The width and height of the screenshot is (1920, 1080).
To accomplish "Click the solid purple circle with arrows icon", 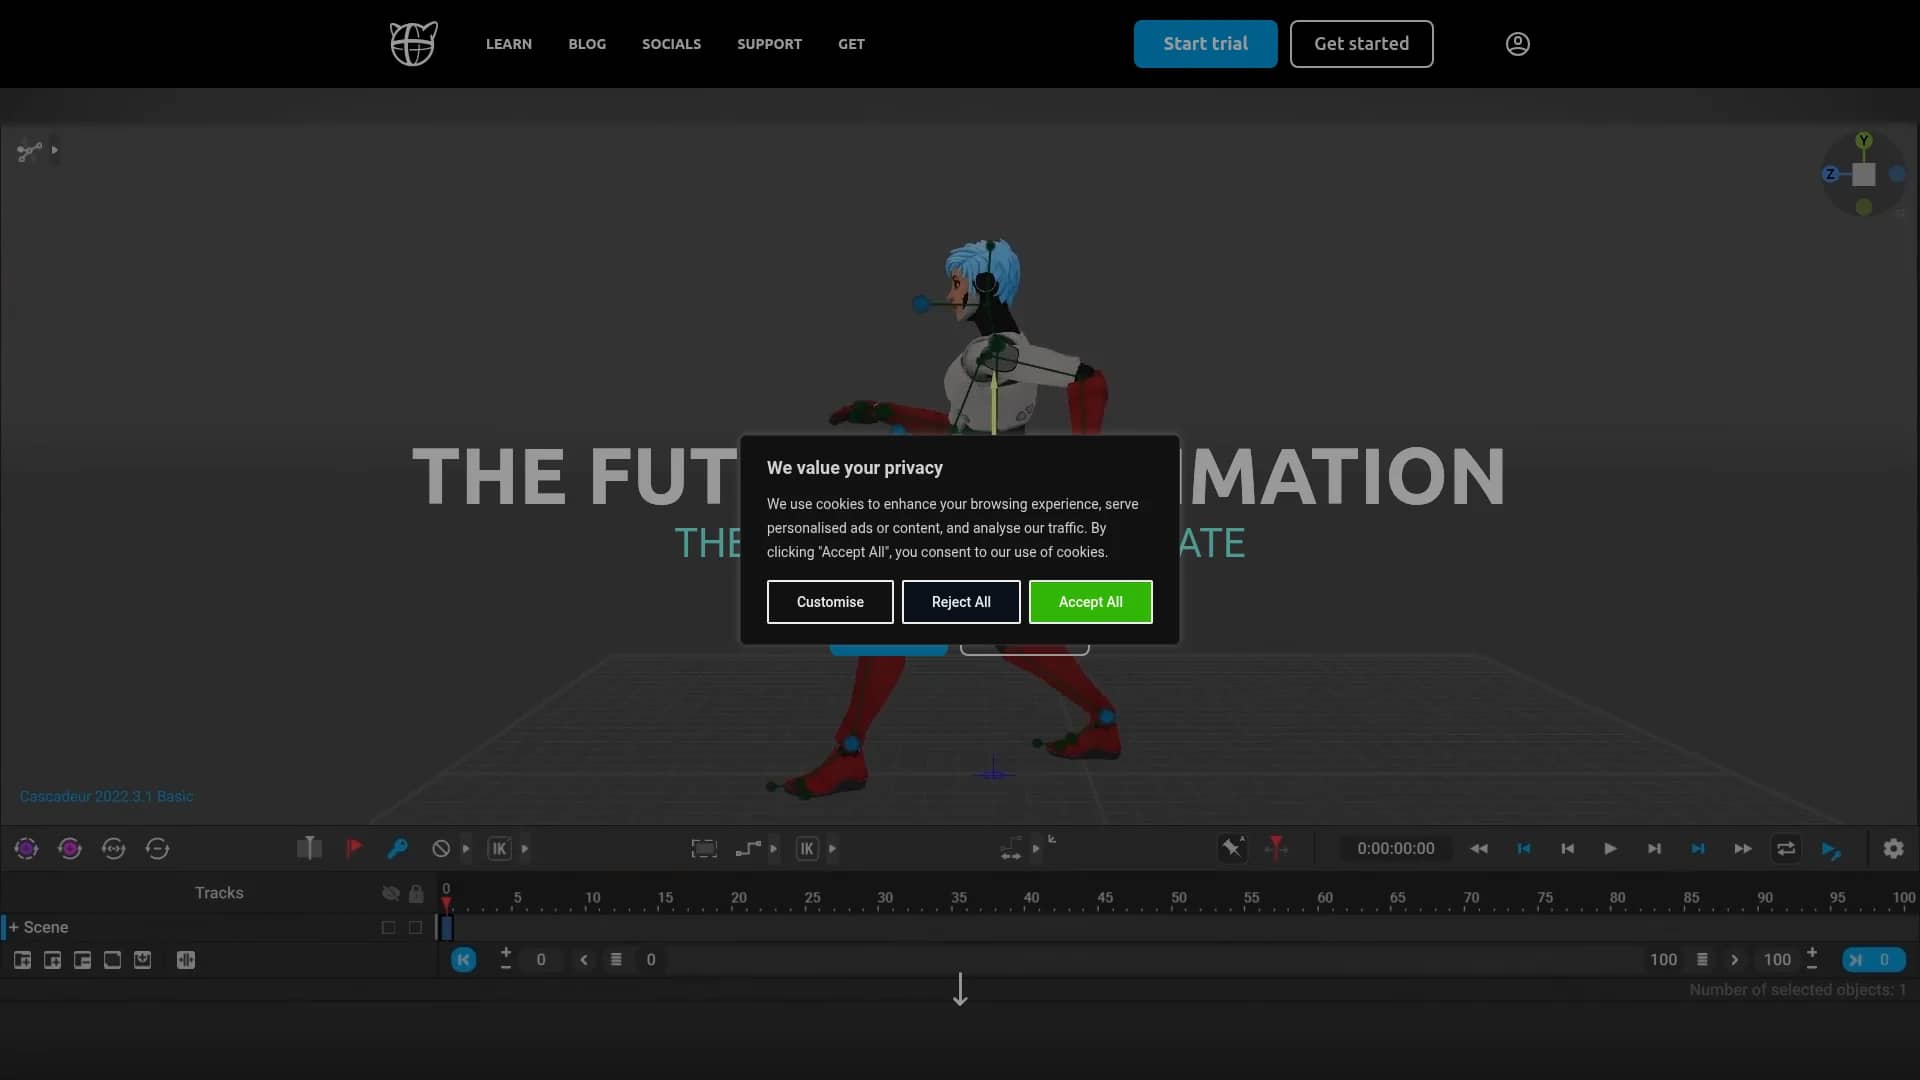I will (70, 849).
